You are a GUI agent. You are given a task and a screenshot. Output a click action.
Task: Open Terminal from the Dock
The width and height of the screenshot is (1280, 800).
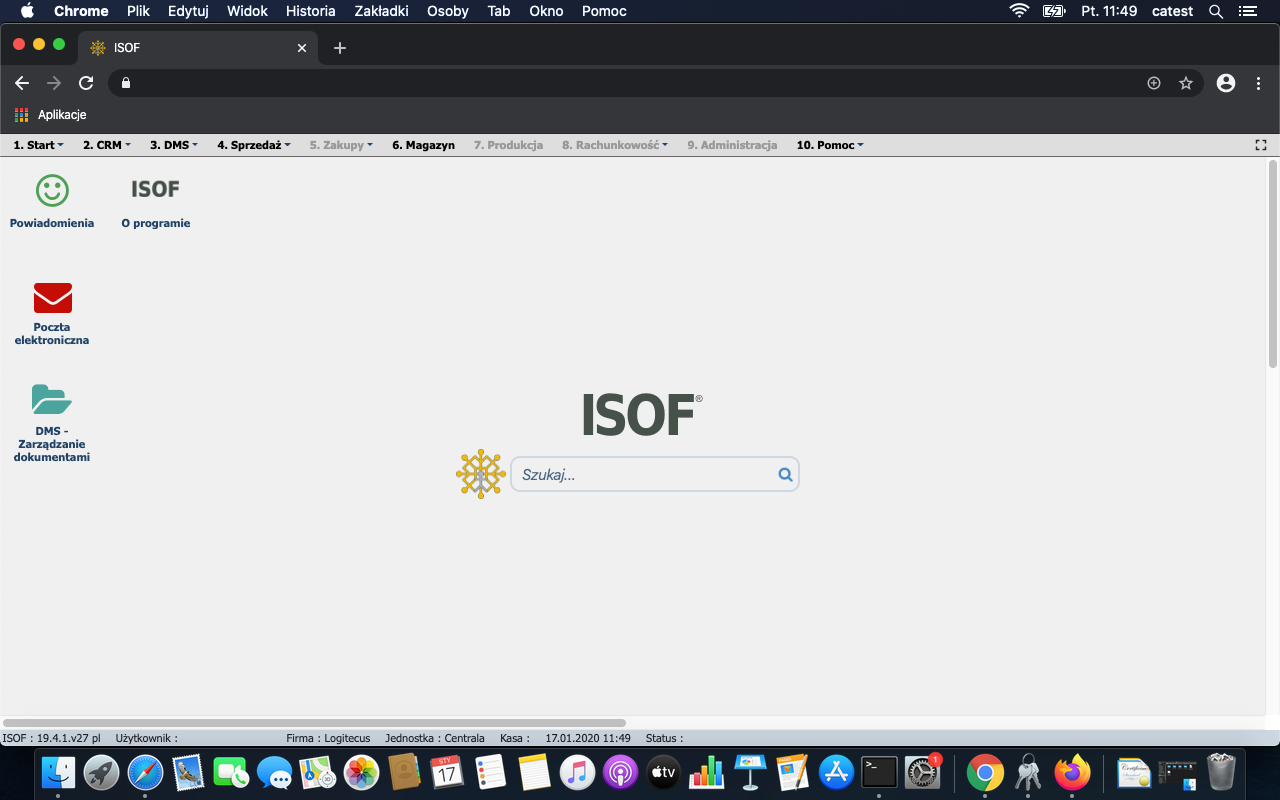tap(879, 772)
